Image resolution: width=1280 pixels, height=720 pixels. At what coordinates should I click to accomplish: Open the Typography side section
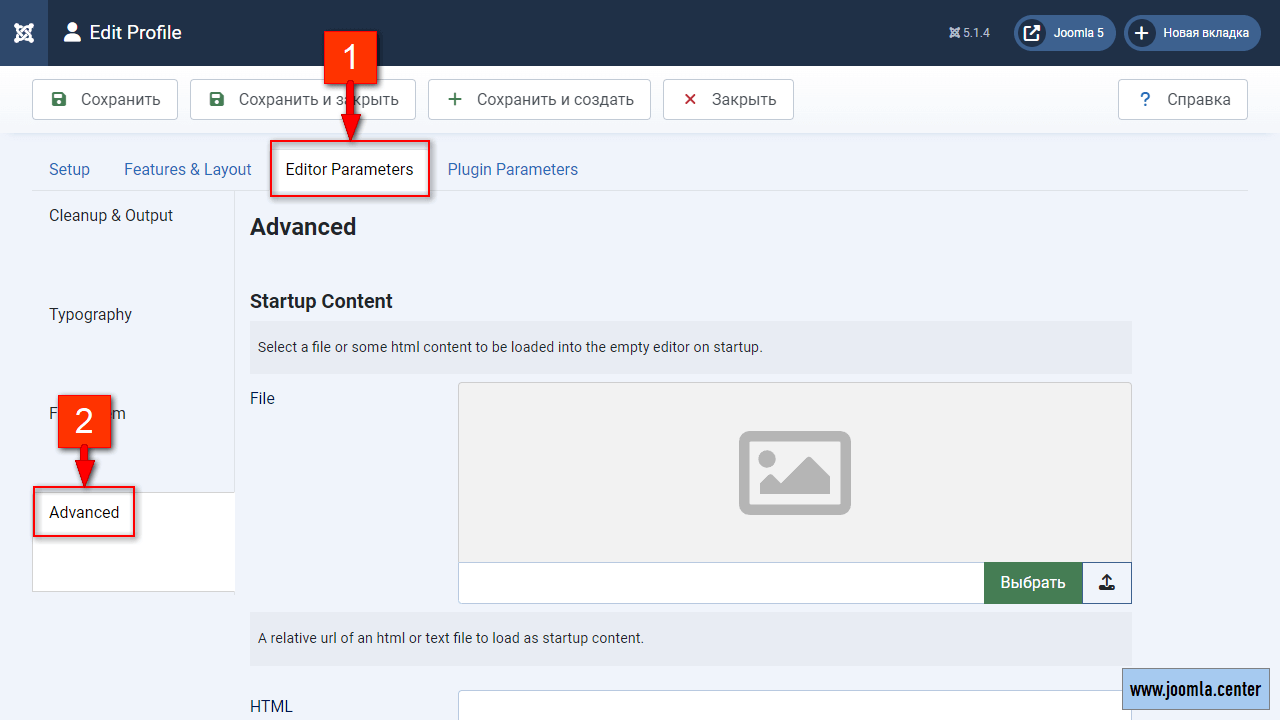90,315
